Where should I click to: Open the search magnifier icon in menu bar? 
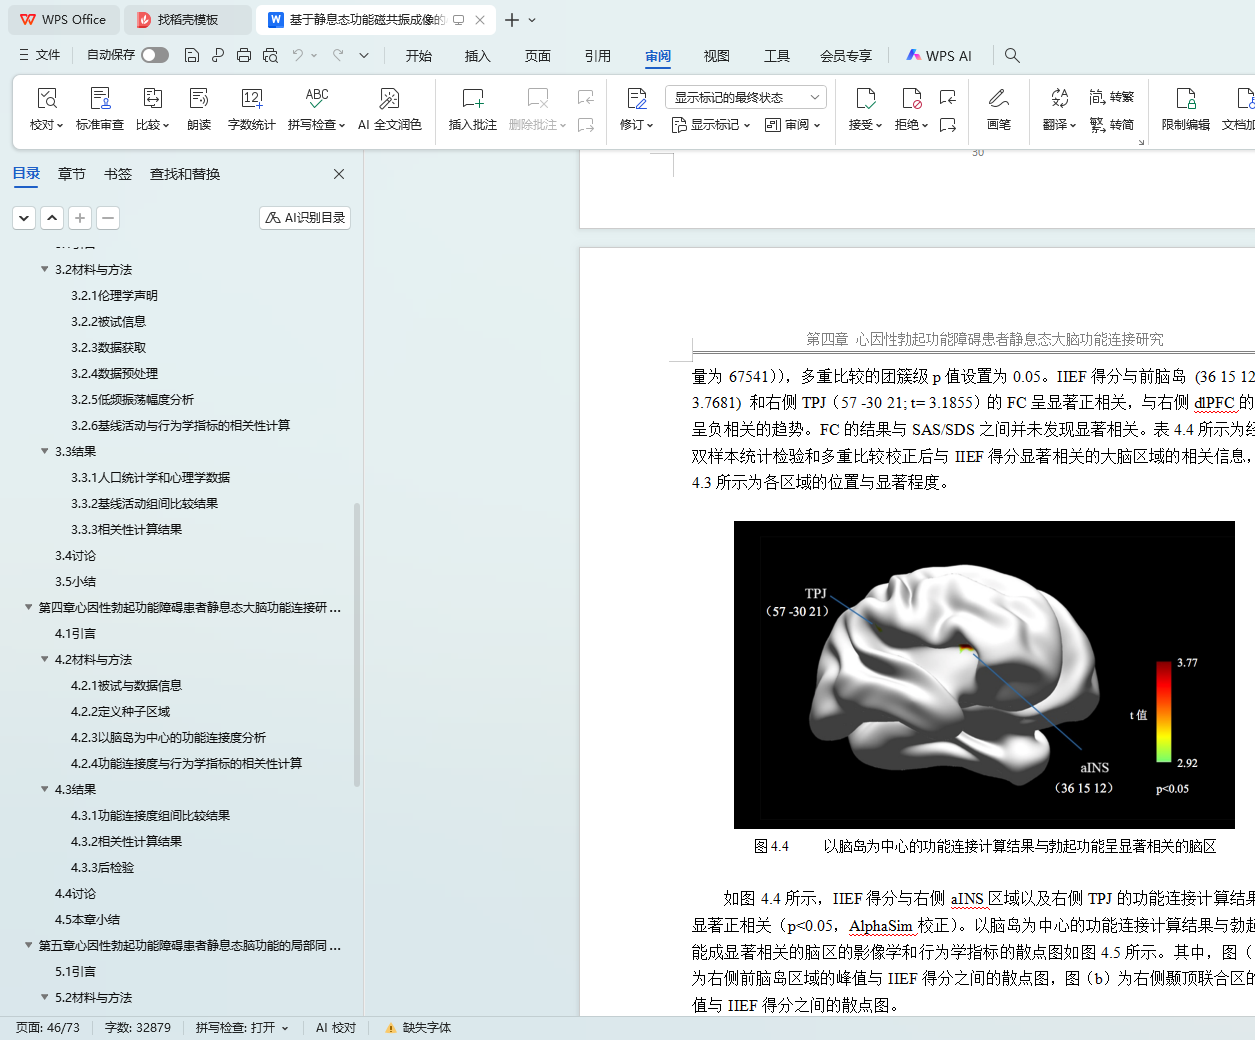pos(1012,55)
